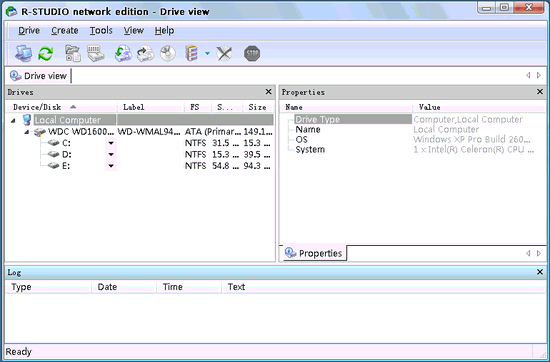The image size is (550, 362).
Task: Click the Open Image toolbar icon
Action: (x=123, y=54)
